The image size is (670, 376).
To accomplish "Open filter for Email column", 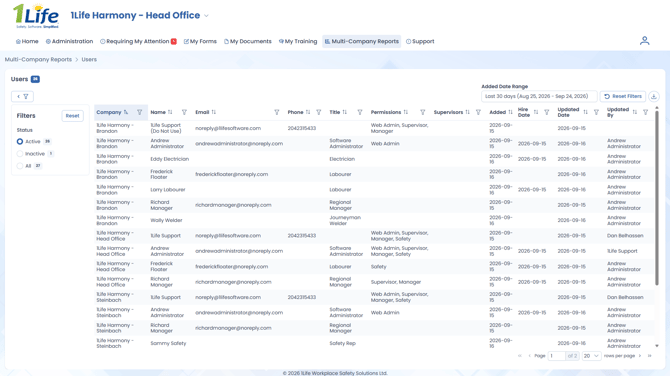I will pos(276,112).
